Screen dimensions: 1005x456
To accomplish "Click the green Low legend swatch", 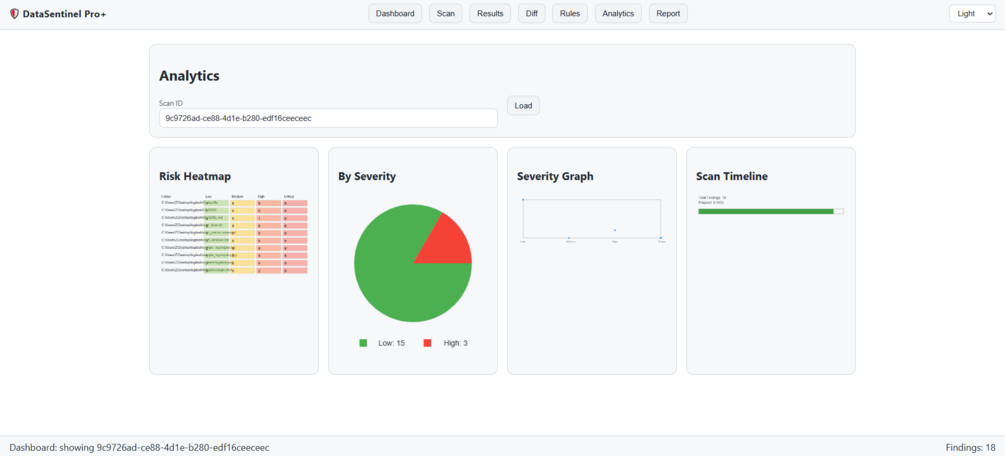I will point(363,343).
